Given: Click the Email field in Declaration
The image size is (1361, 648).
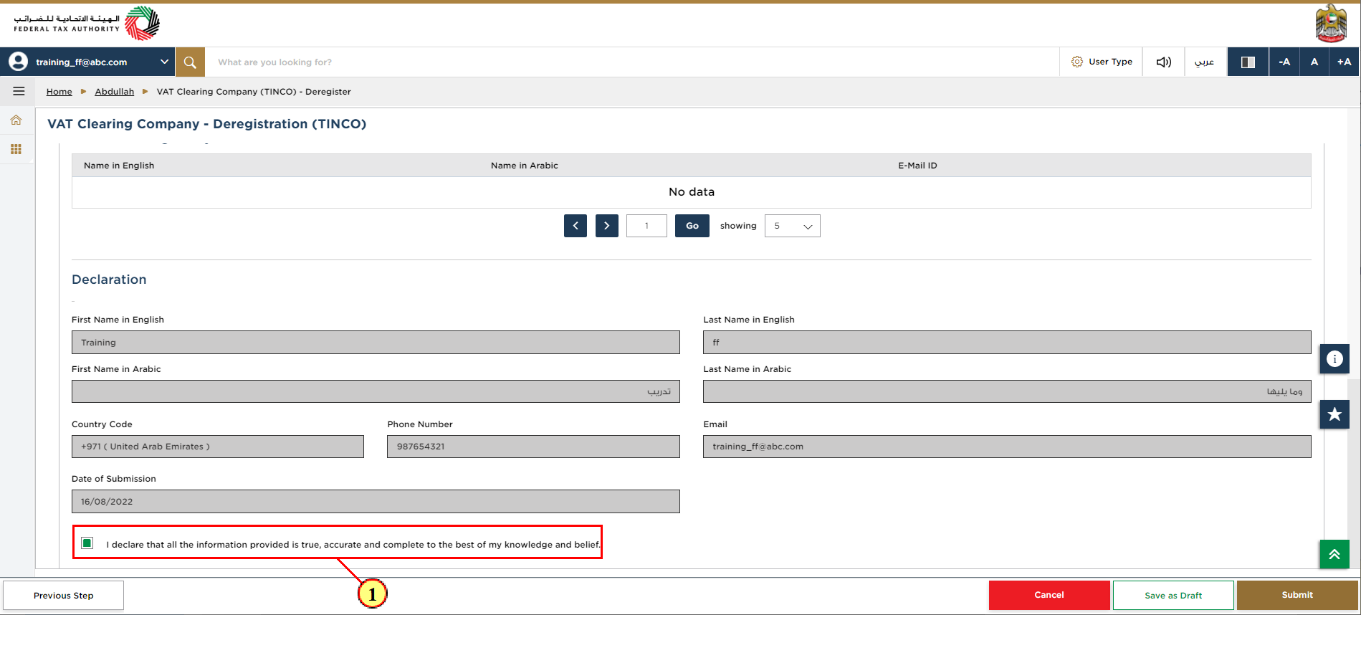Looking at the screenshot, I should 1007,446.
